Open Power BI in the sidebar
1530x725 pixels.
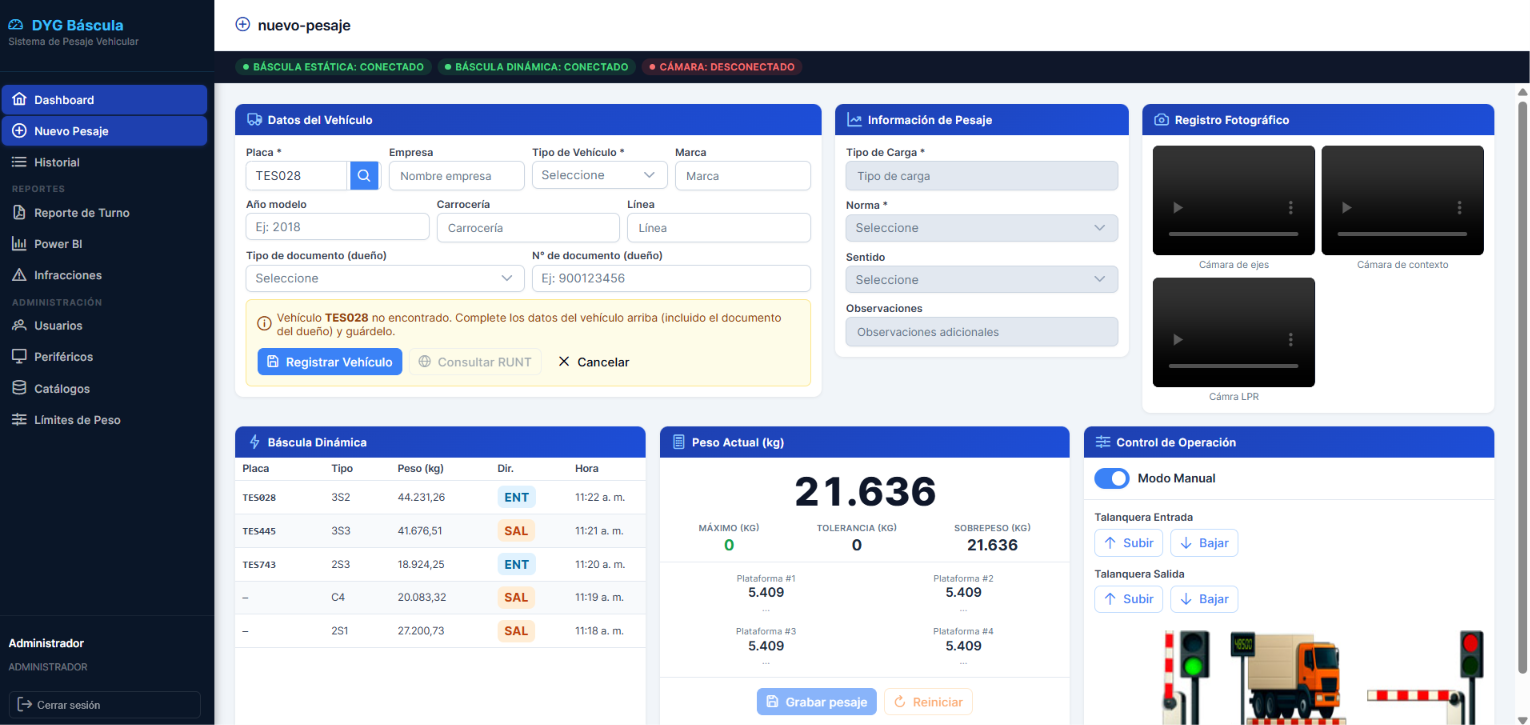[104, 244]
